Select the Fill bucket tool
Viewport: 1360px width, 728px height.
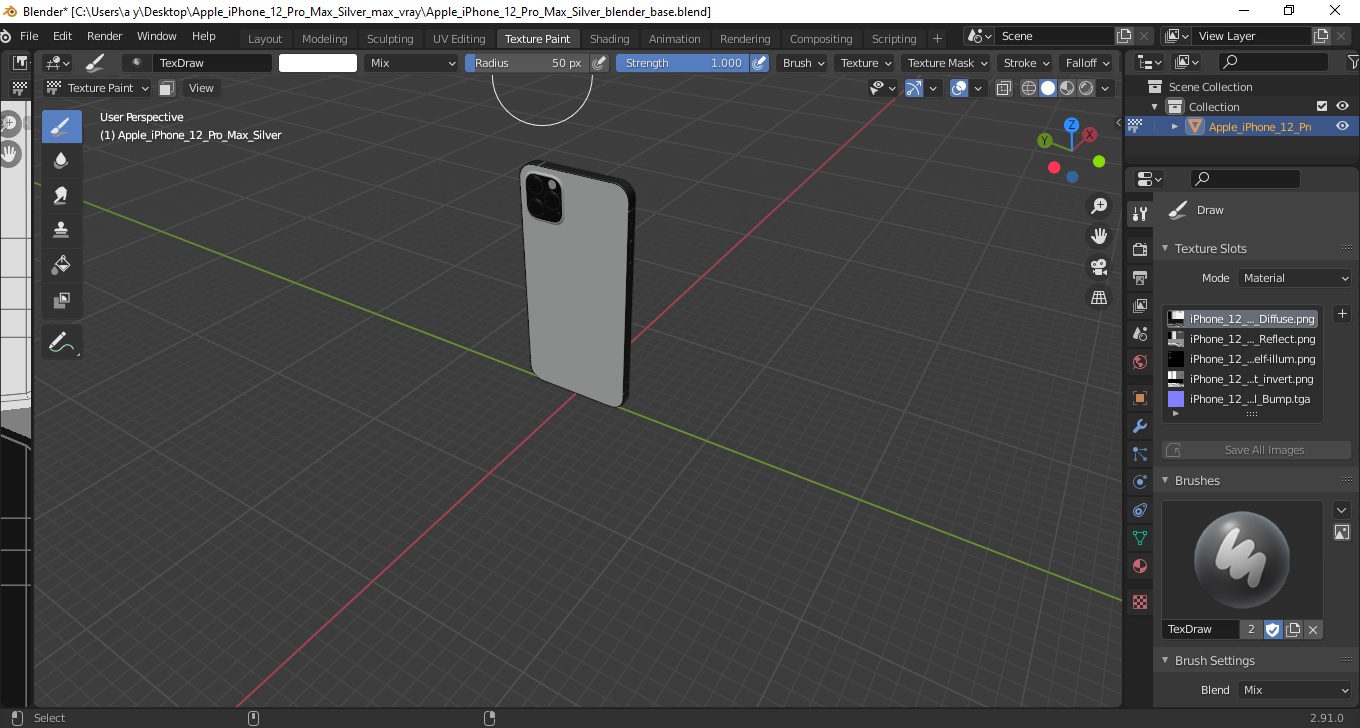tap(61, 264)
